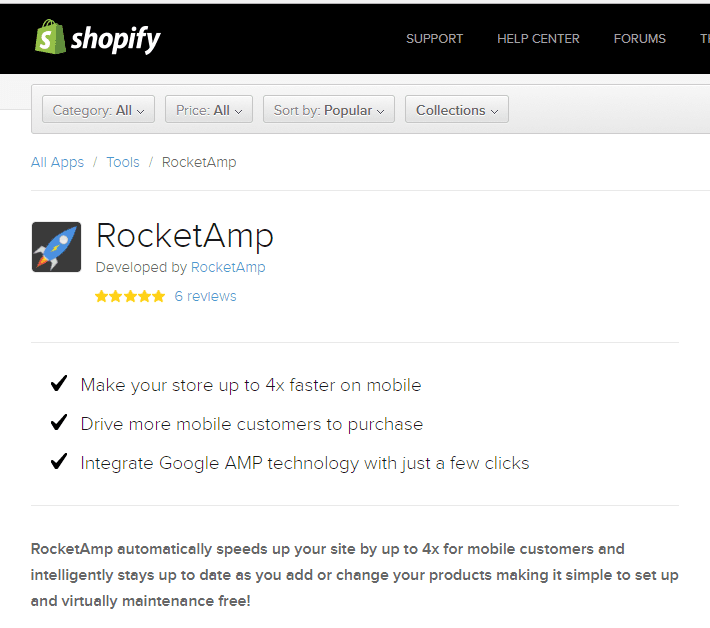The width and height of the screenshot is (710, 628).
Task: Expand the Collections dropdown menu
Action: coord(456,110)
